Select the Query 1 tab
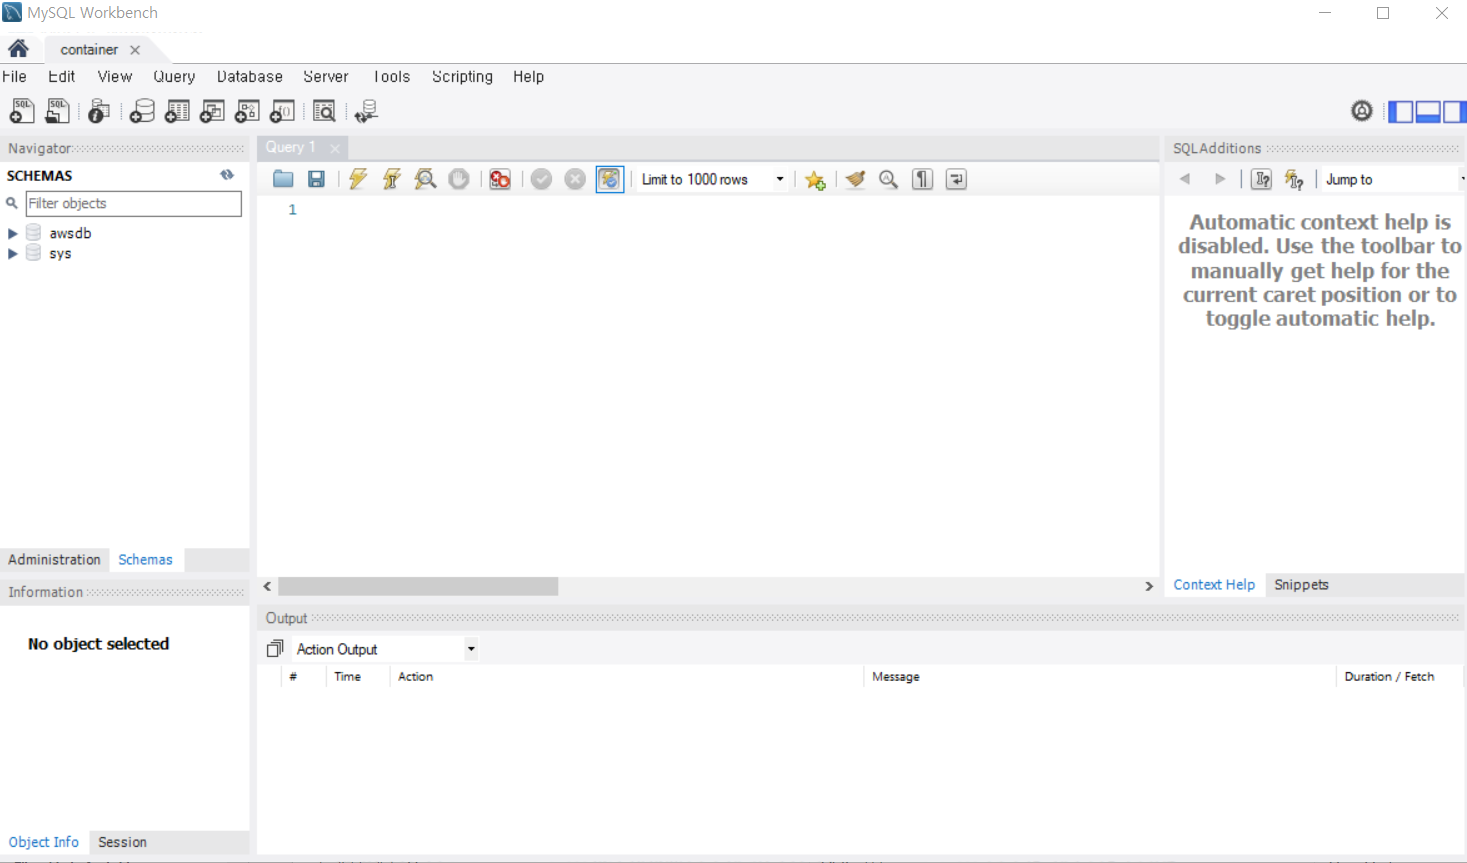1467x863 pixels. (x=290, y=147)
